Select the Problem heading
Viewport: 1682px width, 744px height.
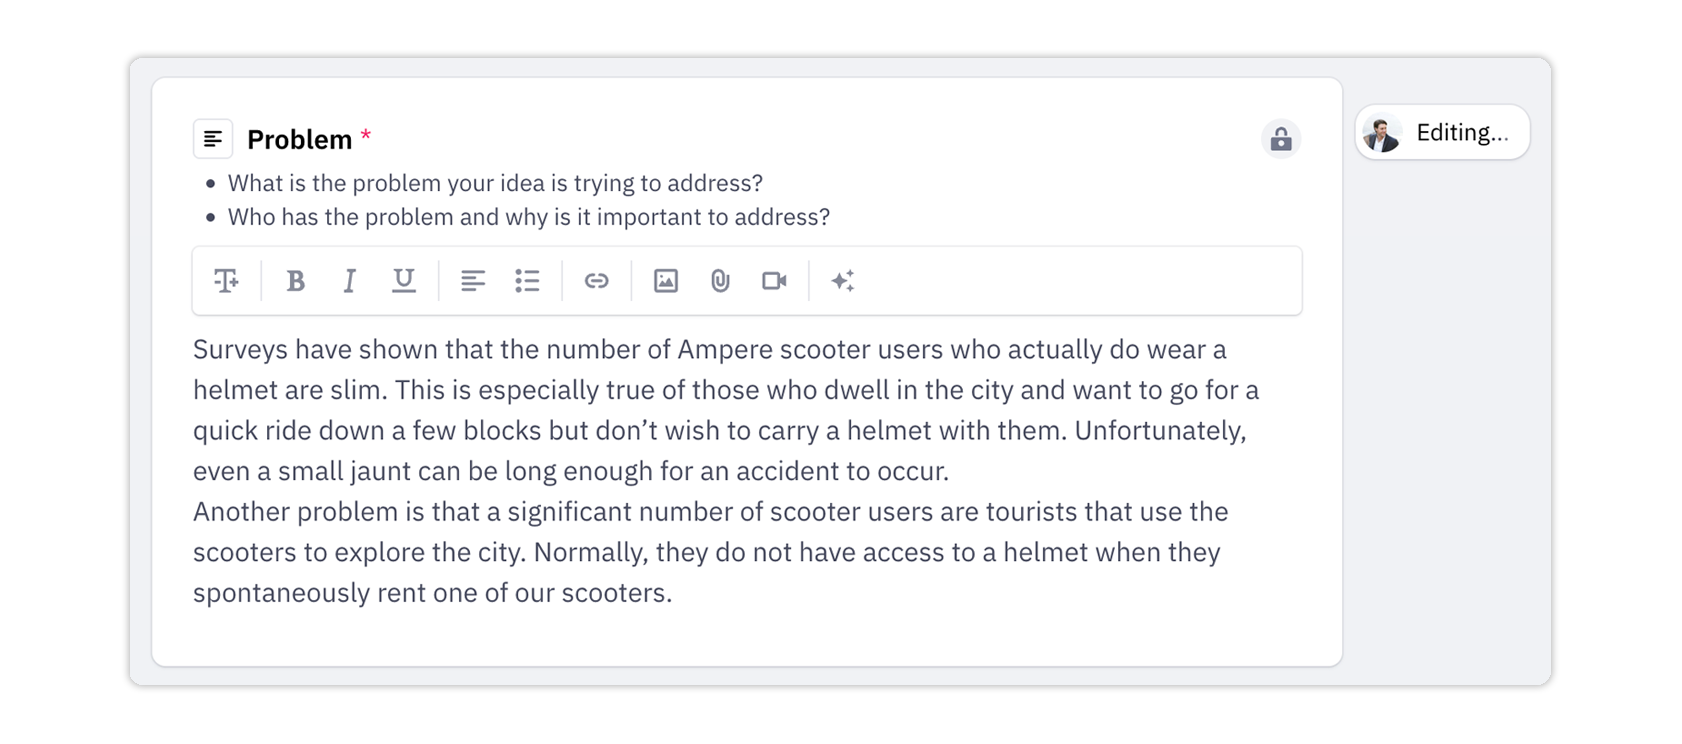299,139
